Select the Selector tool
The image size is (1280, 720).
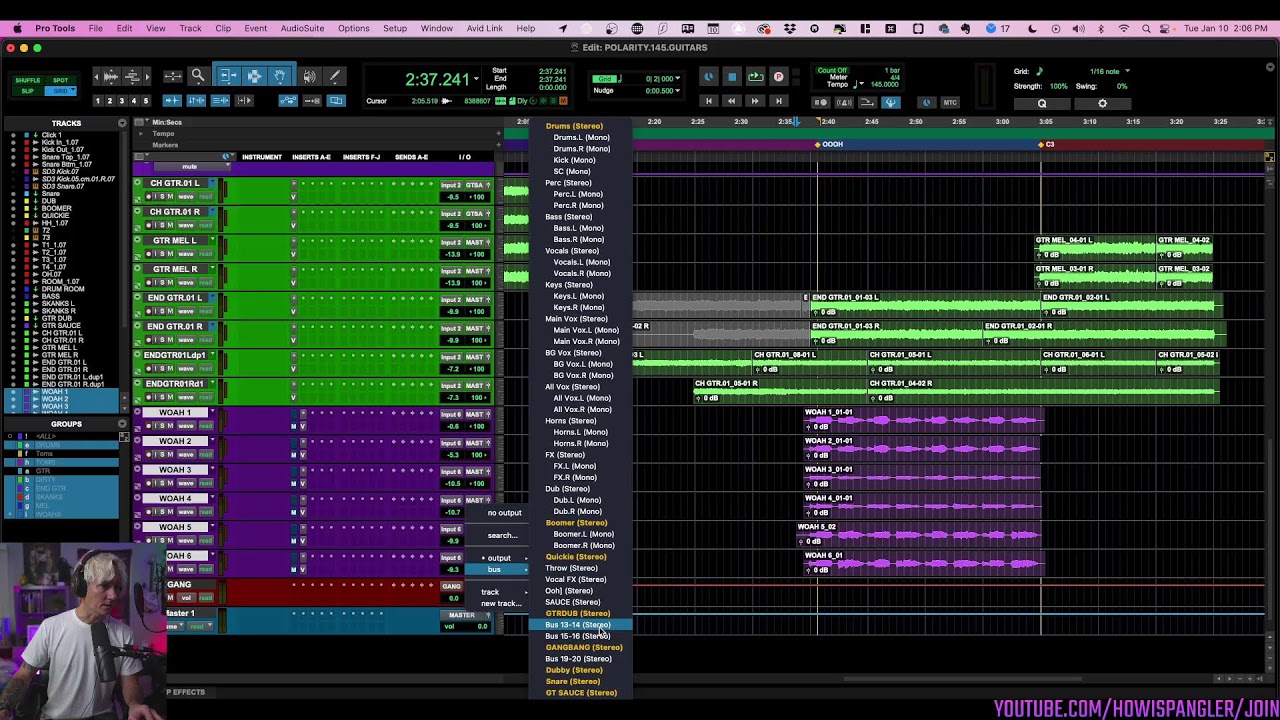coord(254,76)
